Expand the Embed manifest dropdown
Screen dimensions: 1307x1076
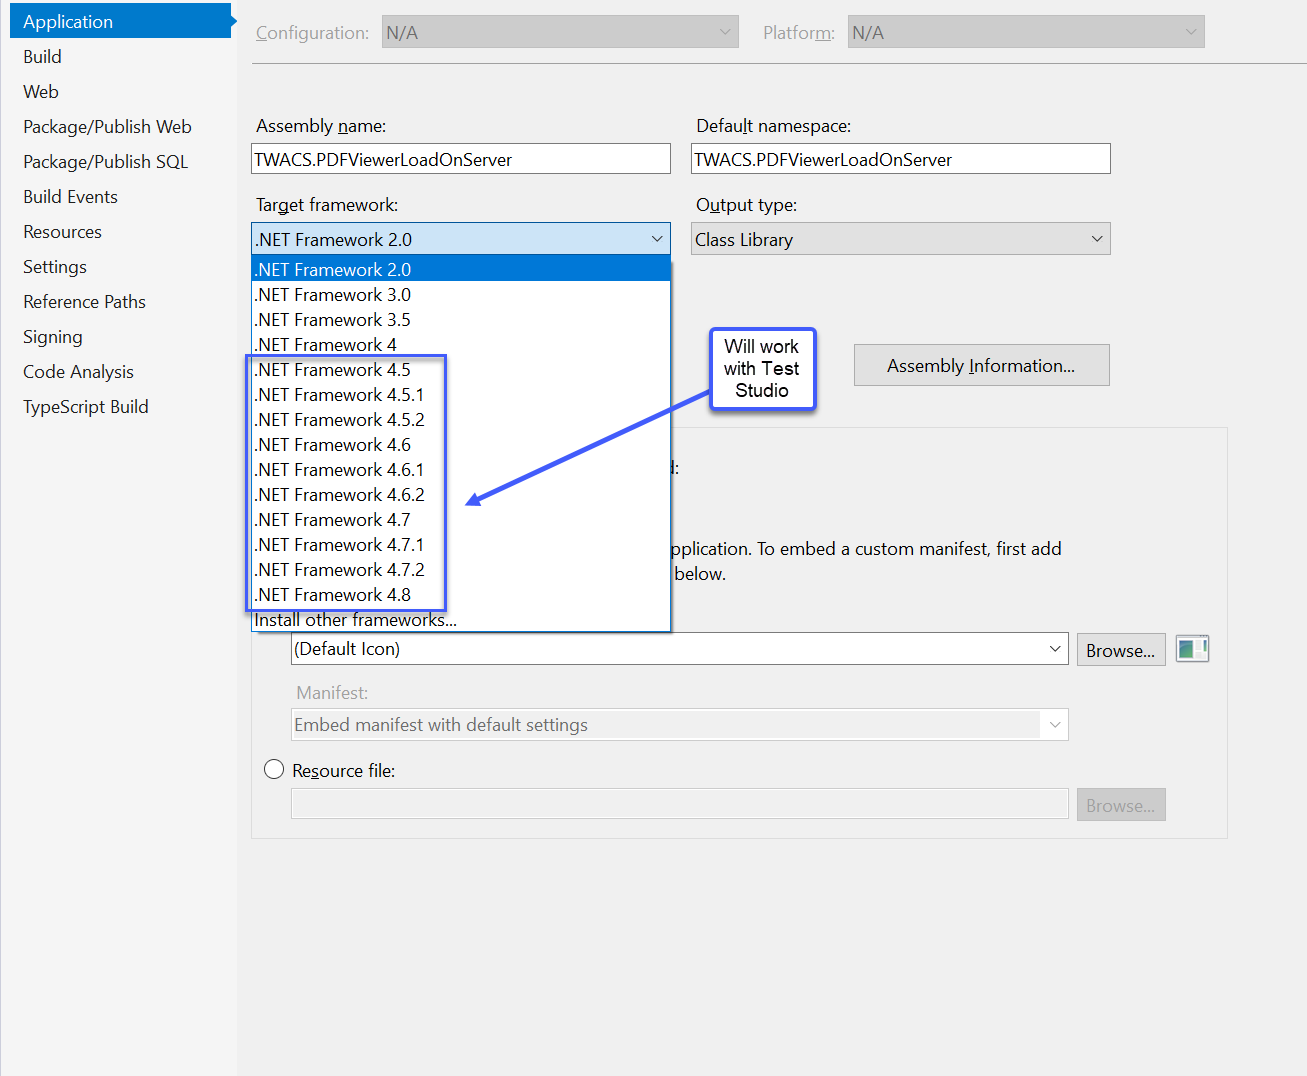[x=1055, y=725]
